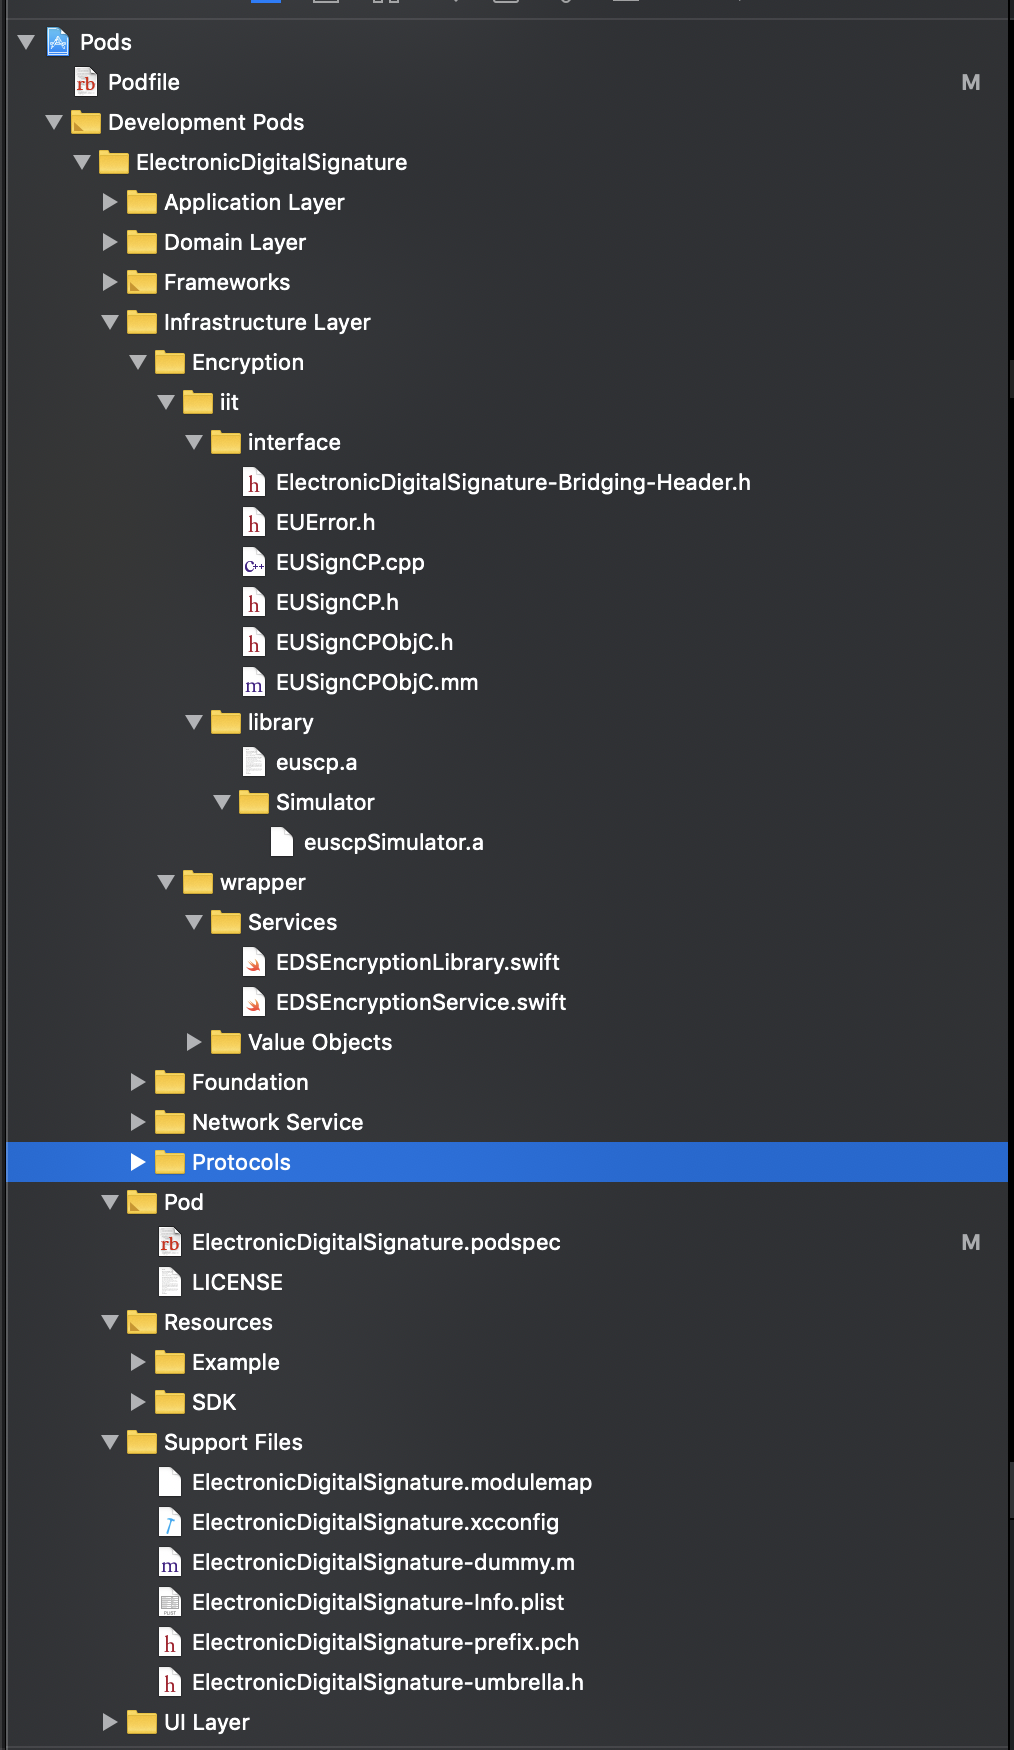Expand the Example folder
The width and height of the screenshot is (1014, 1750).
pyautogui.click(x=138, y=1362)
